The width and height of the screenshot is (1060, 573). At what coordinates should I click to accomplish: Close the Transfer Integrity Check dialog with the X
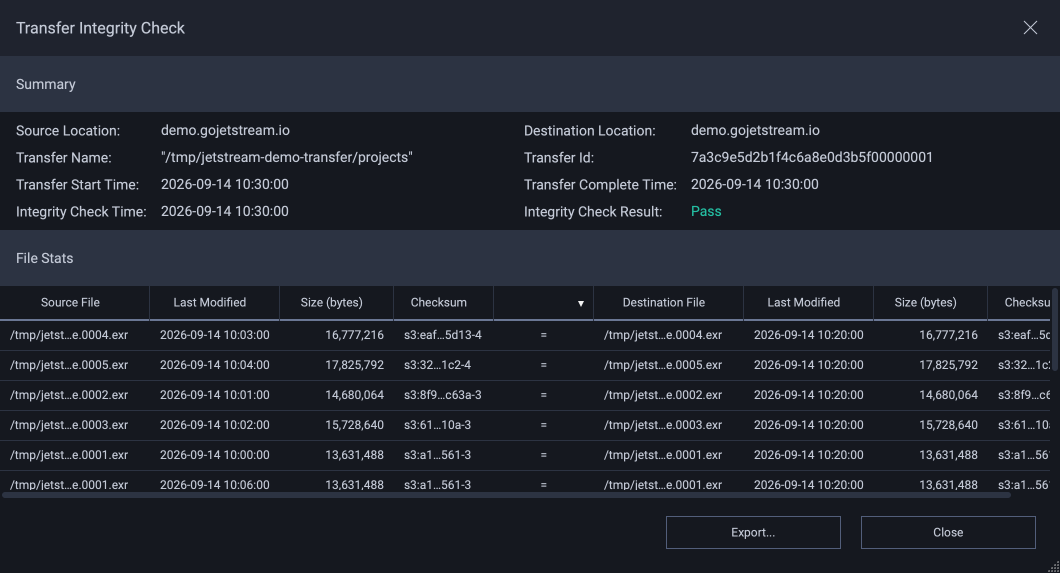(x=1030, y=28)
